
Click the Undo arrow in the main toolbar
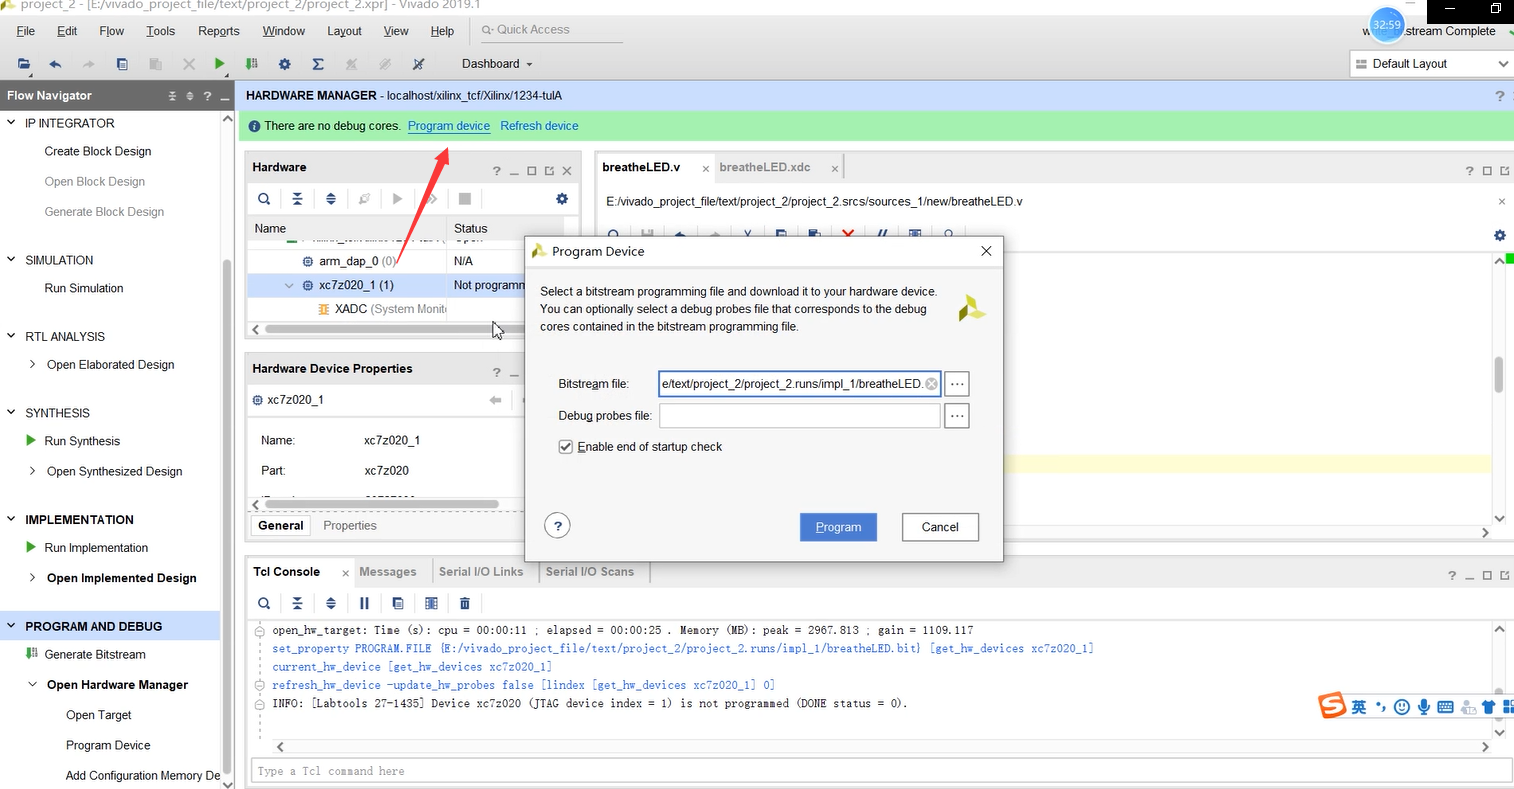[55, 64]
